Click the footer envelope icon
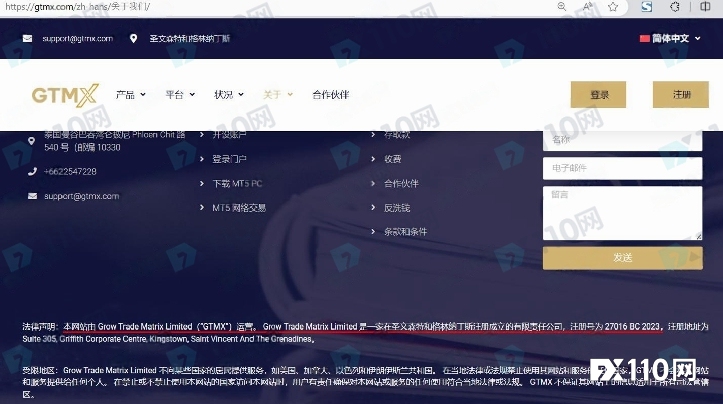This screenshot has width=723, height=404. (32, 196)
